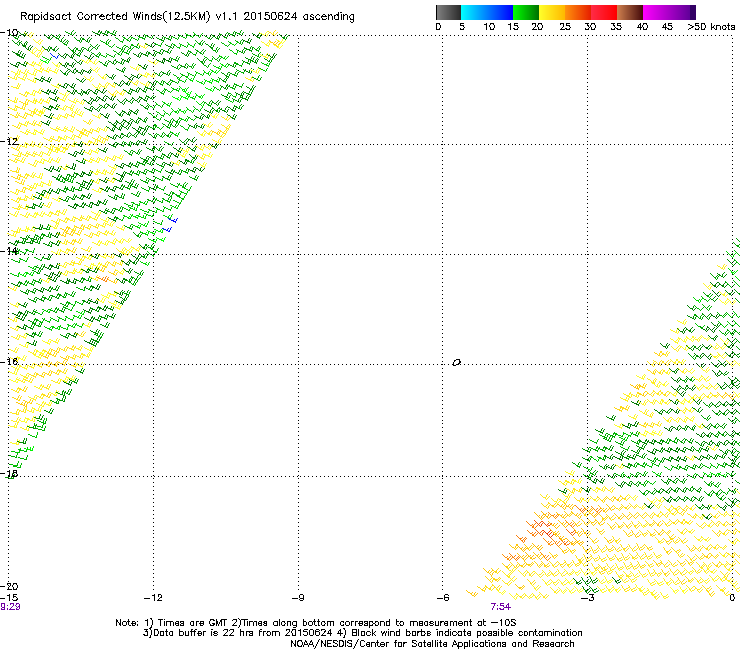Viewport: 740px width, 650px height.
Task: Click the purple 7:54 pass time label
Action: [500, 607]
